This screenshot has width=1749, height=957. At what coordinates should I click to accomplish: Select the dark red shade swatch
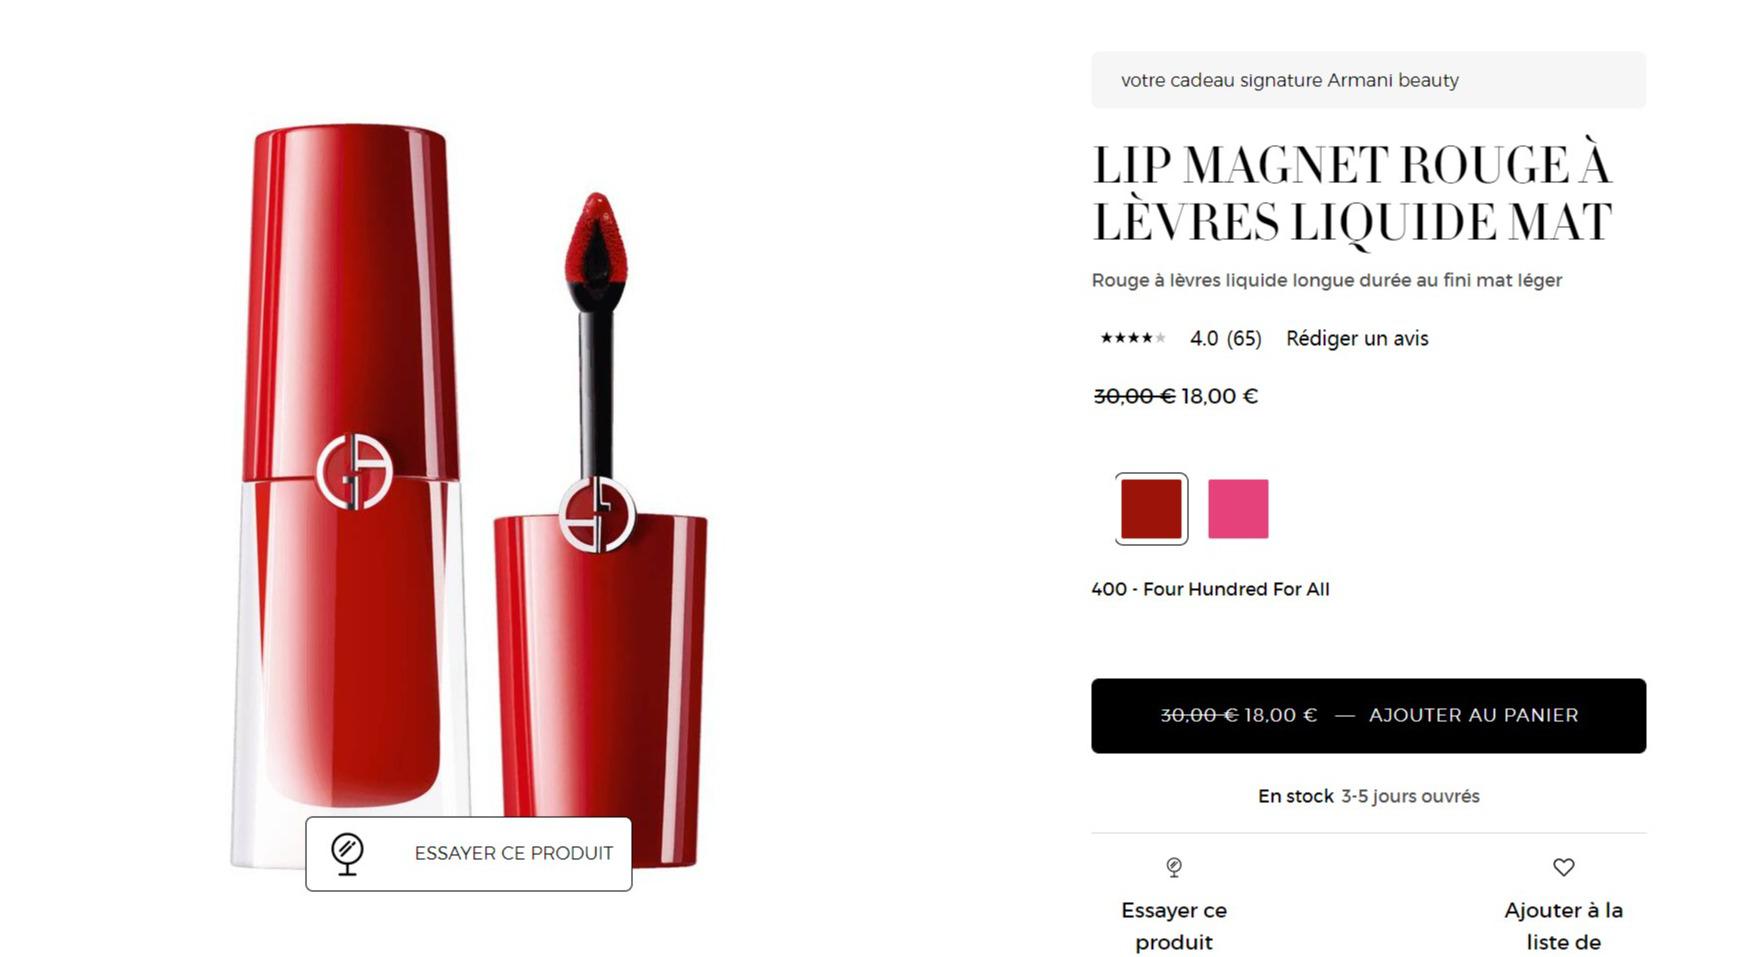(1151, 509)
